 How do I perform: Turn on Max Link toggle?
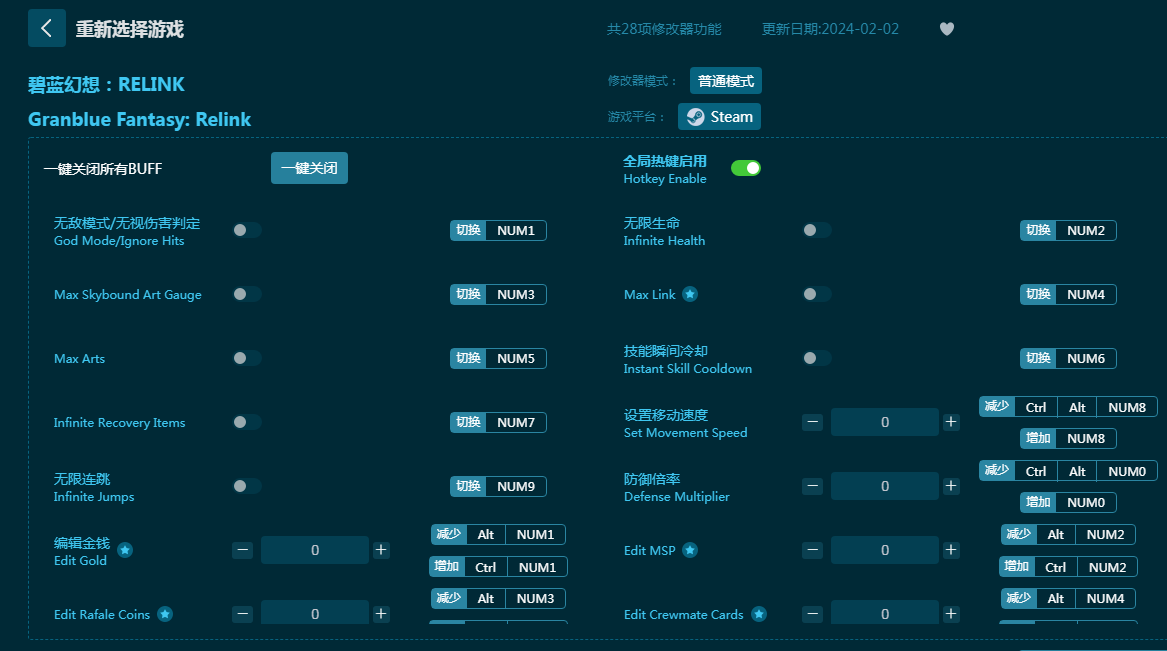[x=816, y=294]
